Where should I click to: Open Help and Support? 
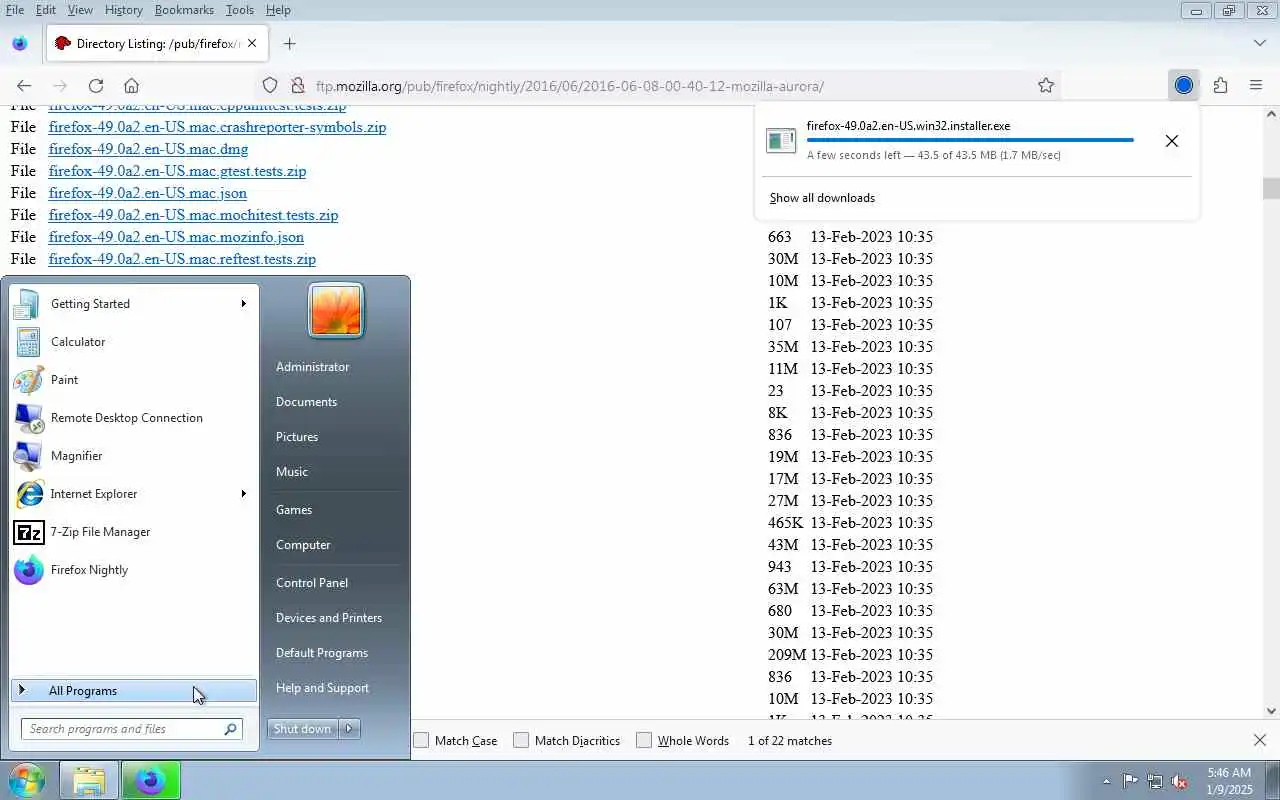point(322,688)
